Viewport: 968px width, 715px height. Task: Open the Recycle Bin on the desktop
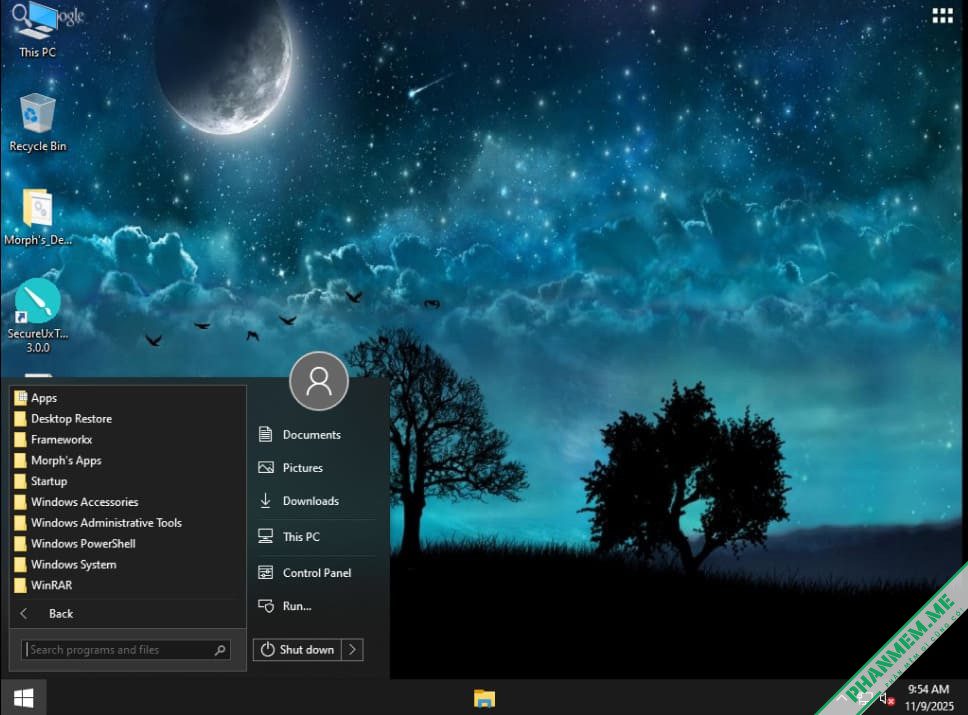(x=38, y=122)
